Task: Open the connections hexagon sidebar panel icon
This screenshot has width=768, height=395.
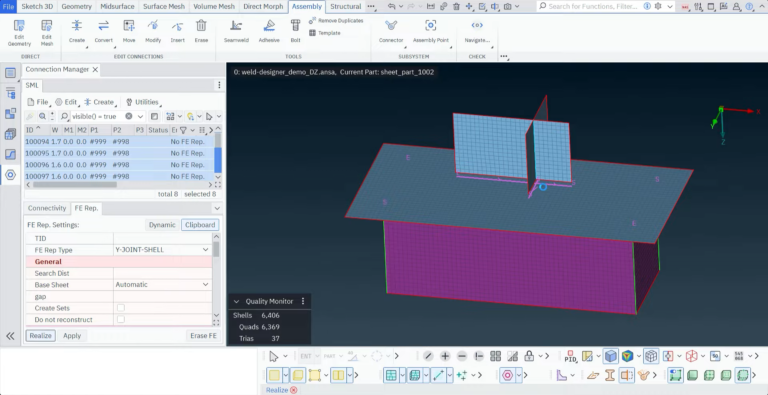Action: (10, 174)
